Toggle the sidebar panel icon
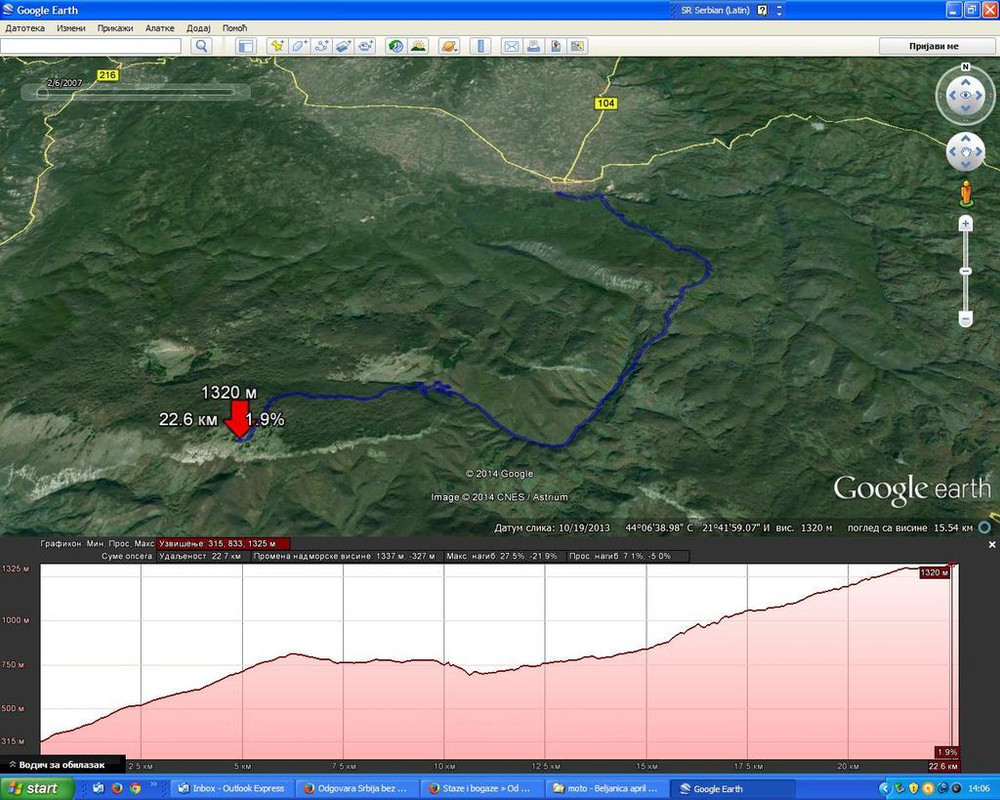The width and height of the screenshot is (1000, 800). [246, 46]
